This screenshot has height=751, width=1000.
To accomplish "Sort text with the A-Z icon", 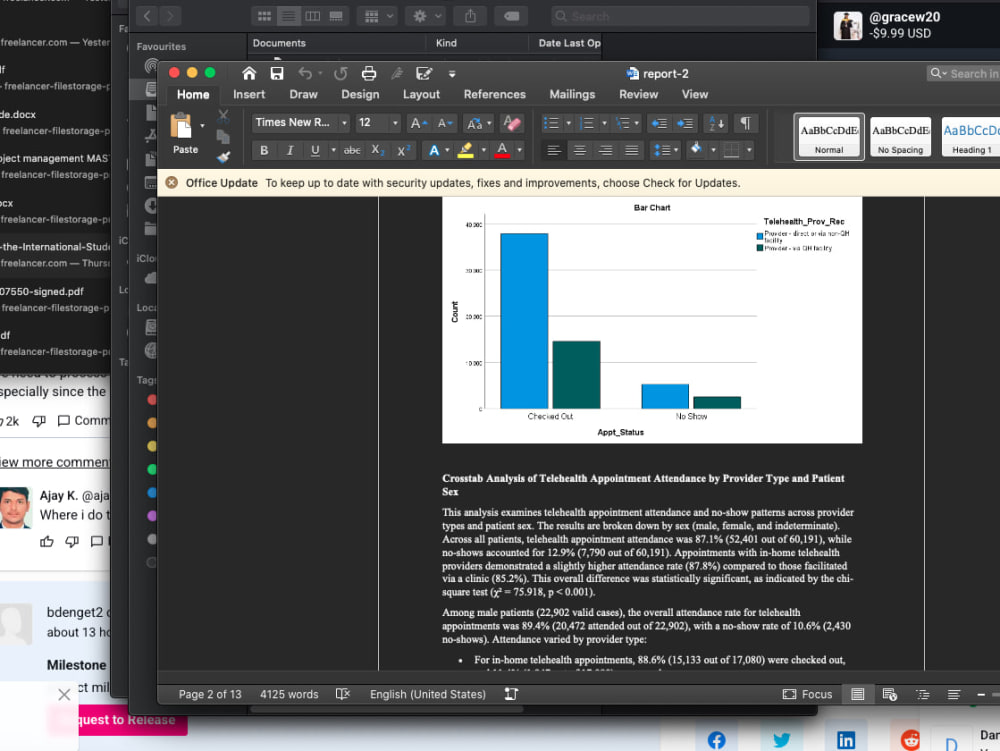I will pyautogui.click(x=717, y=123).
